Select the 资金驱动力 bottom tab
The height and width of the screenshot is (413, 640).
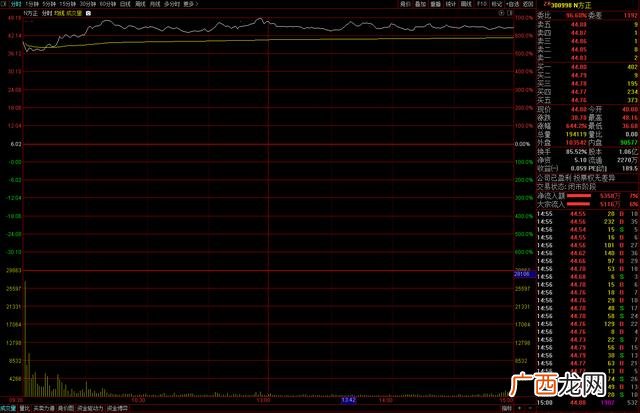(90, 409)
